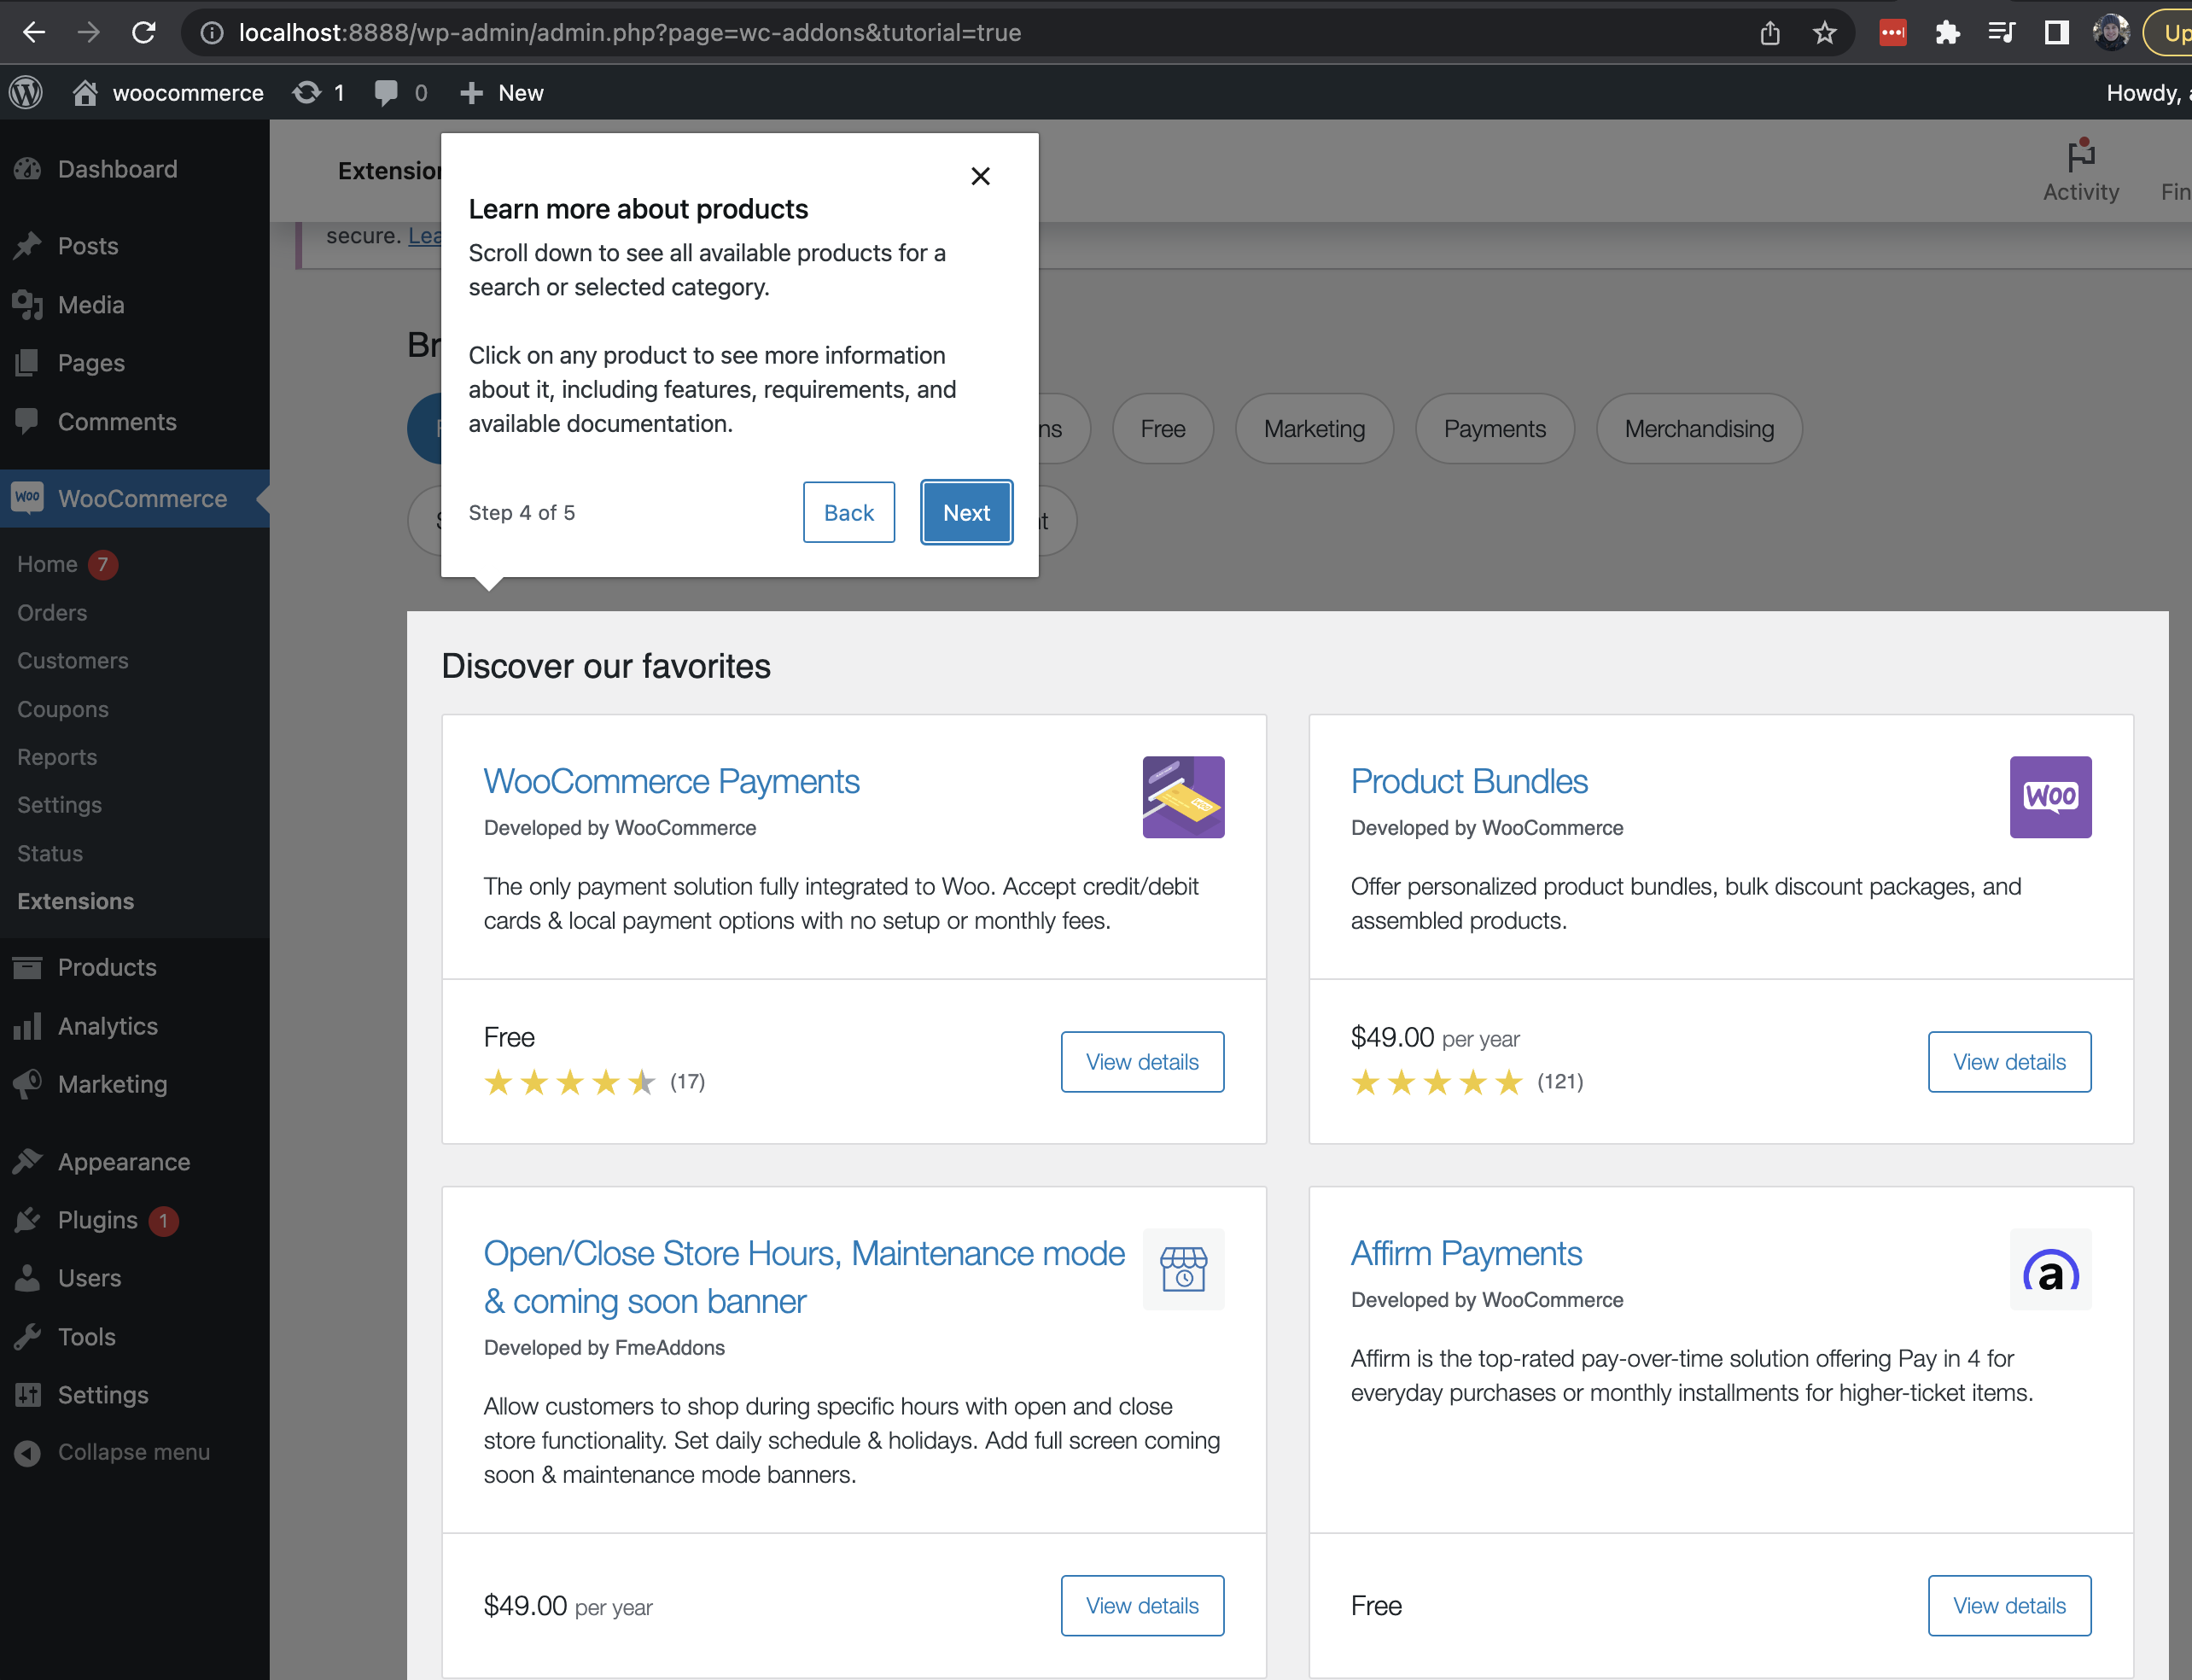
Task: Open the browser profile avatar
Action: (2111, 33)
